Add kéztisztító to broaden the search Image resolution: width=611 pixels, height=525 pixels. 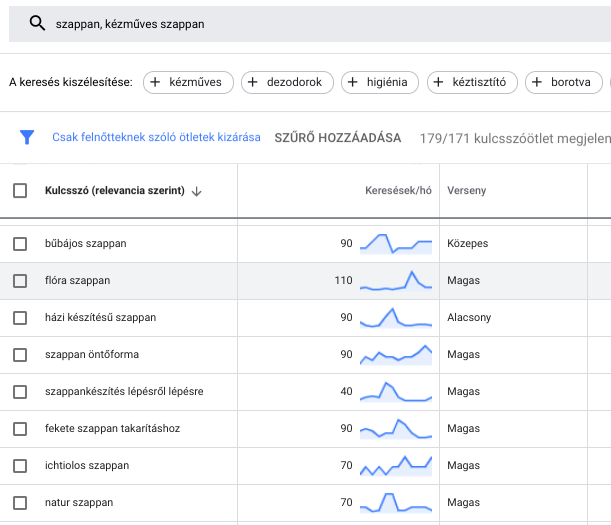(472, 82)
